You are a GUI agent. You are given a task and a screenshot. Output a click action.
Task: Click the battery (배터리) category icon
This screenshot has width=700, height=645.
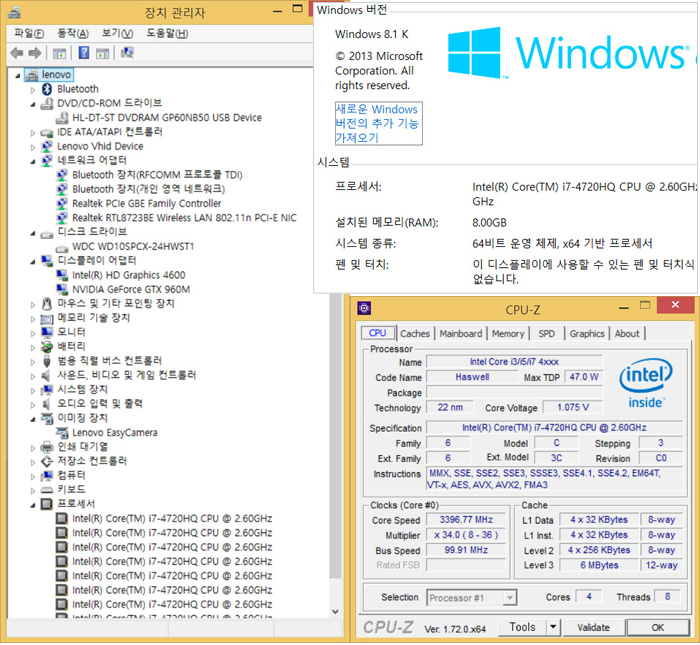click(x=47, y=346)
